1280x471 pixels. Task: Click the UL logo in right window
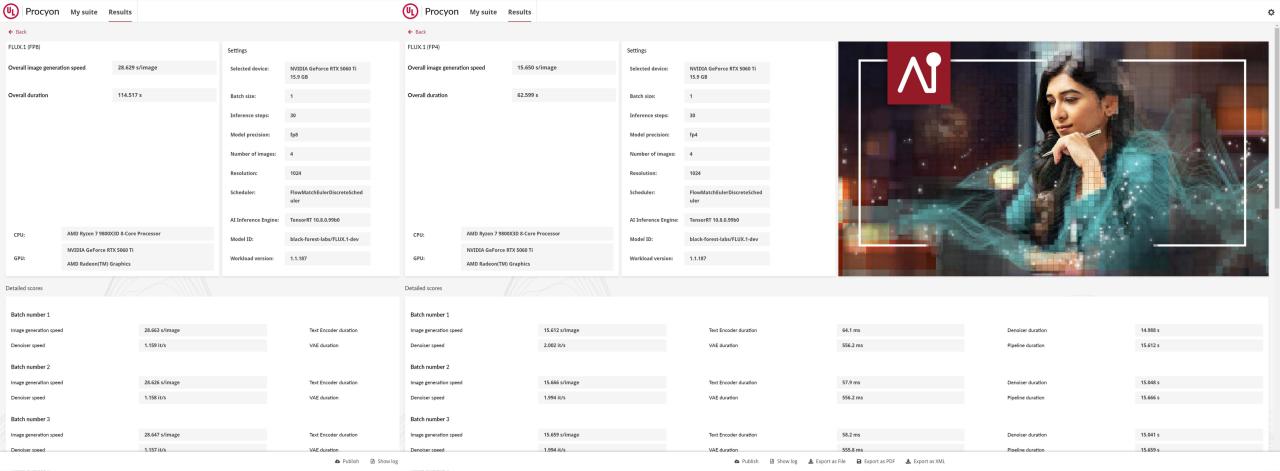[x=410, y=12]
